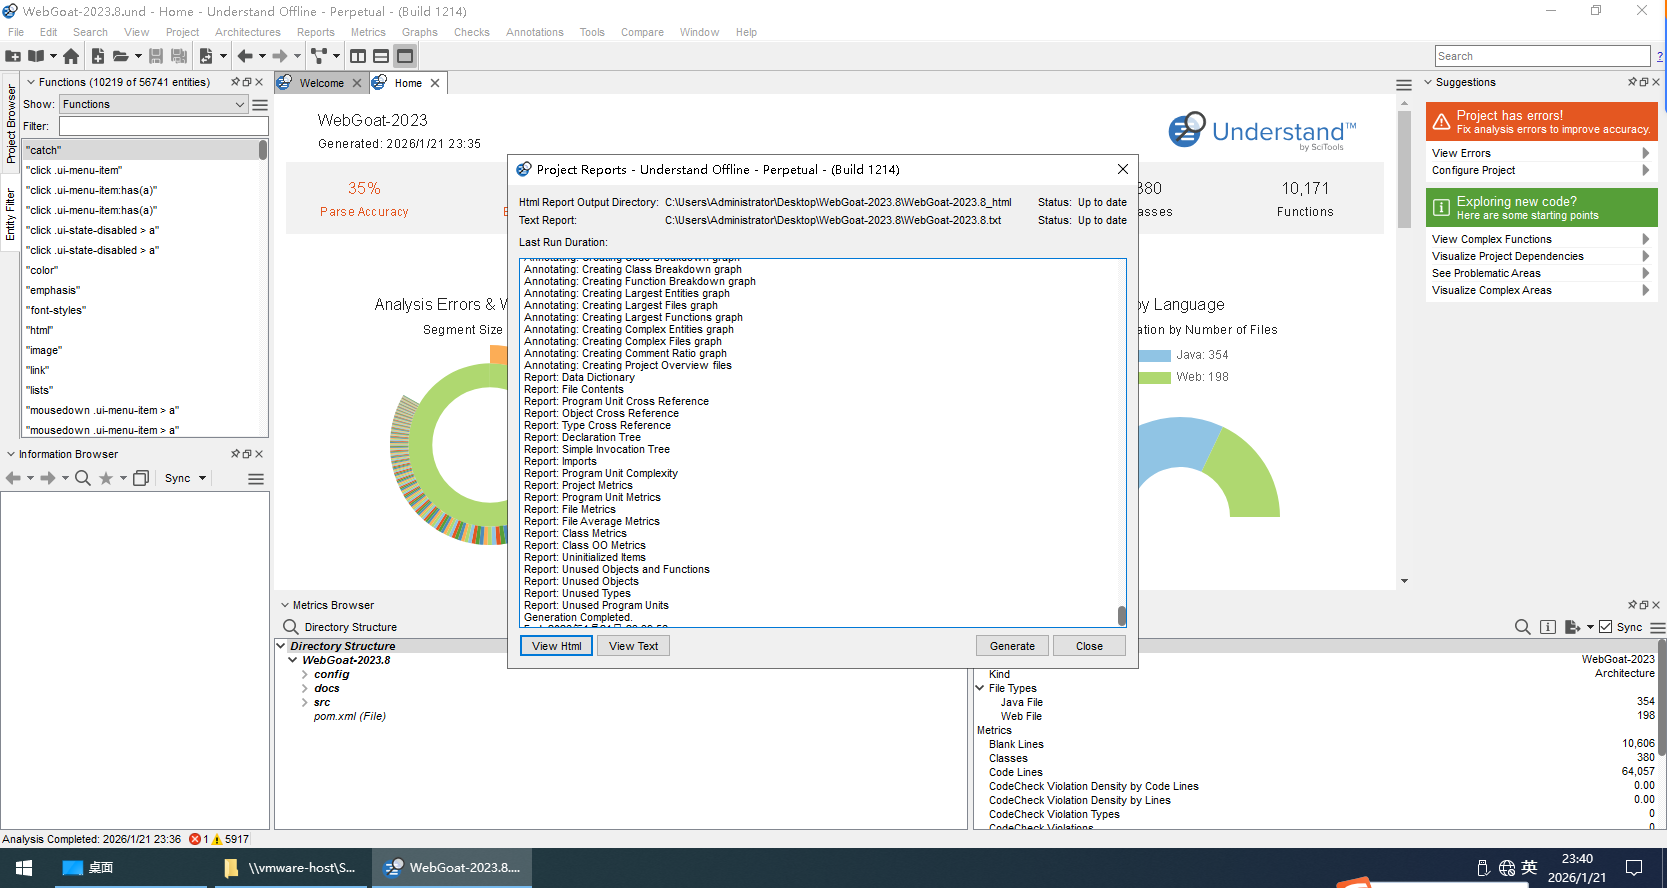Click the Filter input field

163,126
